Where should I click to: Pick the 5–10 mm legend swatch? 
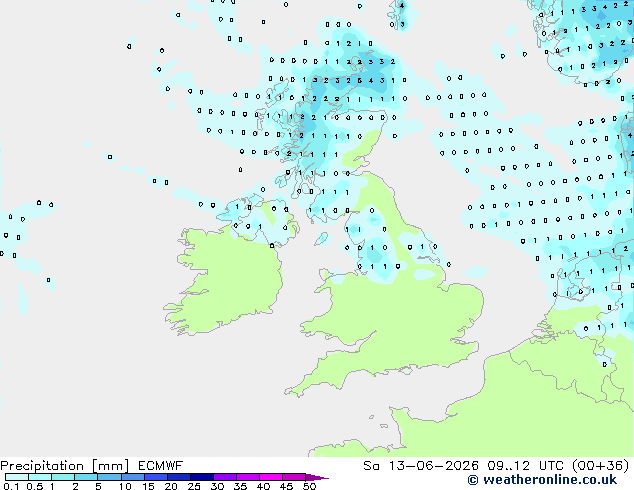click(109, 477)
